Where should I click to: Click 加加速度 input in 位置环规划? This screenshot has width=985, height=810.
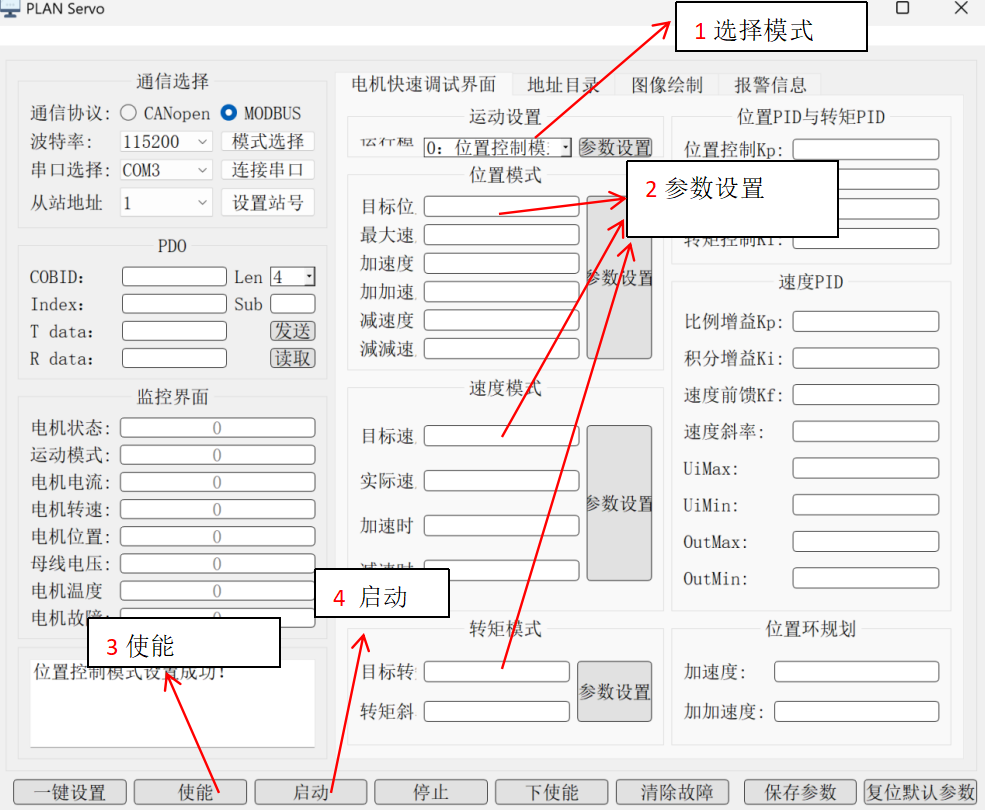click(x=857, y=711)
